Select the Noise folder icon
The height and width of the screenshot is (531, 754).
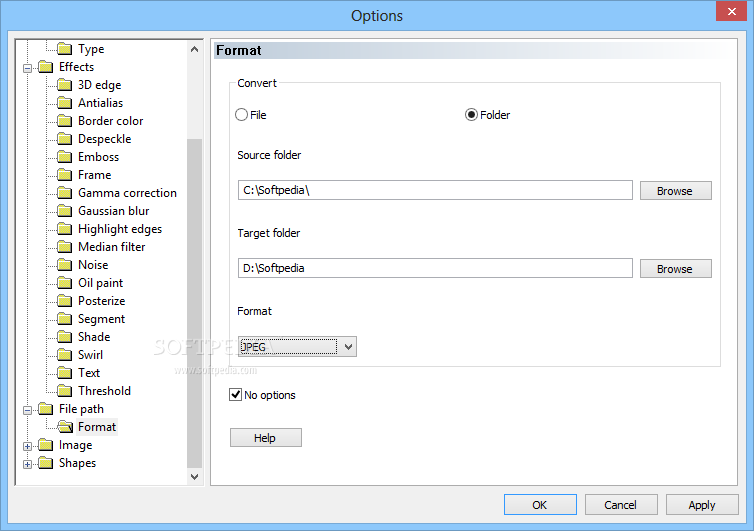click(x=64, y=265)
